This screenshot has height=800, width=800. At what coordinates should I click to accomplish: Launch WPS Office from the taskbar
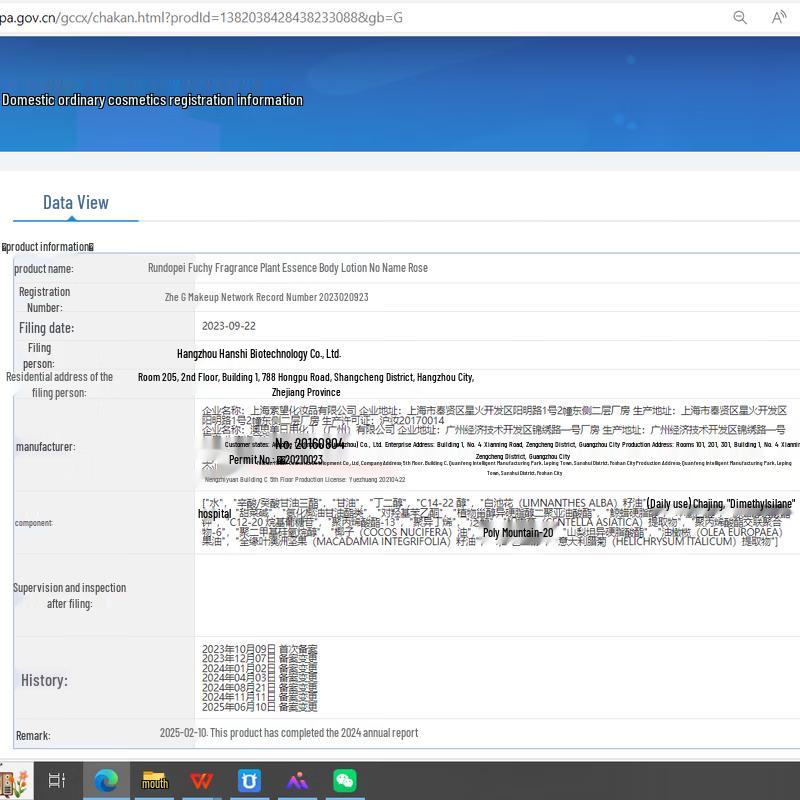coord(202,780)
